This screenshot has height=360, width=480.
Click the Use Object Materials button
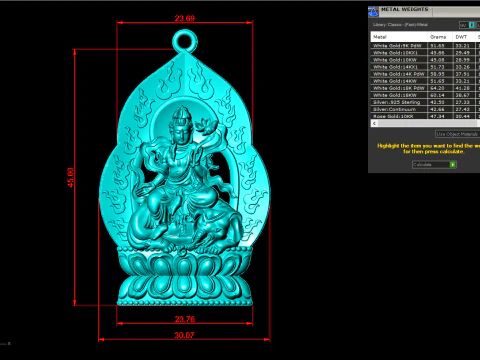click(x=457, y=134)
